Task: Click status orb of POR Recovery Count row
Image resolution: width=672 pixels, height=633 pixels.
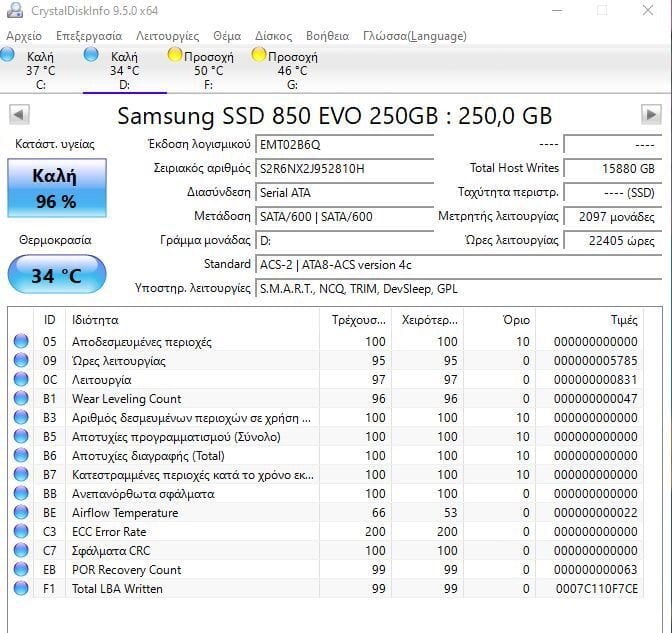Action: tap(21, 570)
